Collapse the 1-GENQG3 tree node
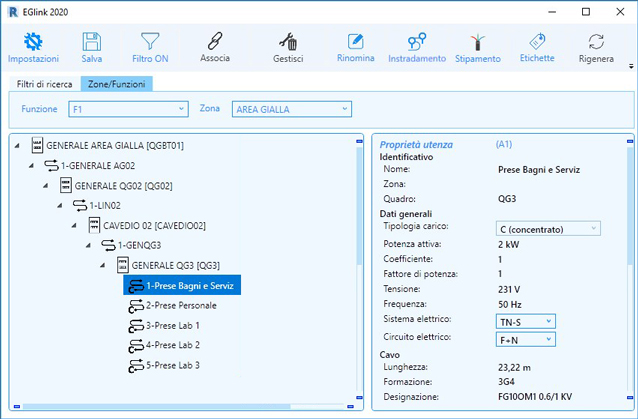 pyautogui.click(x=88, y=245)
